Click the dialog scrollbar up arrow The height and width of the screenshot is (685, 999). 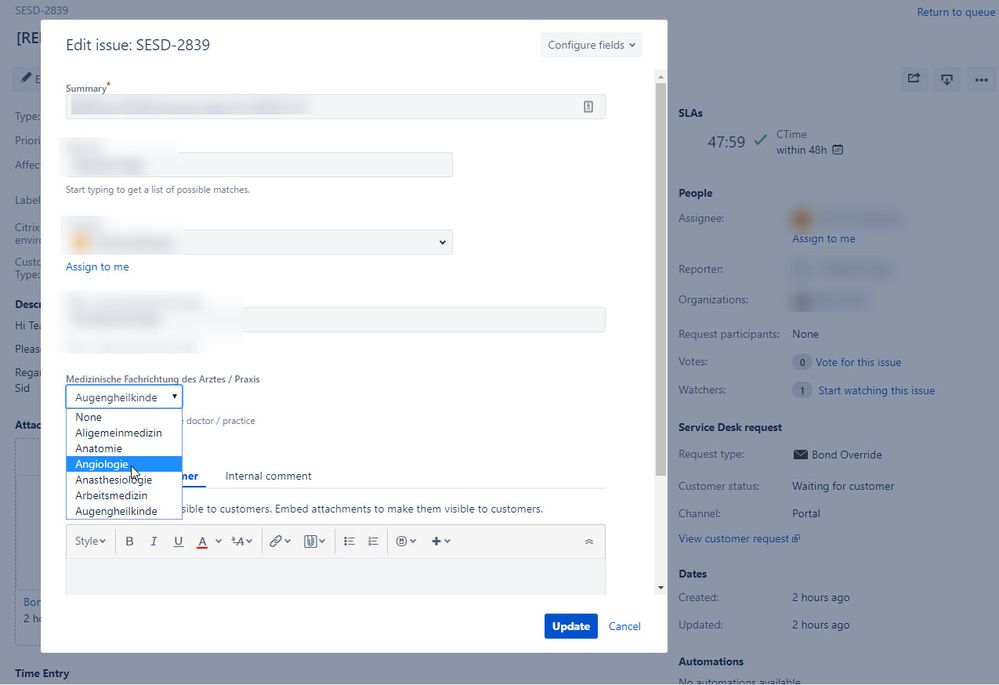(x=661, y=77)
